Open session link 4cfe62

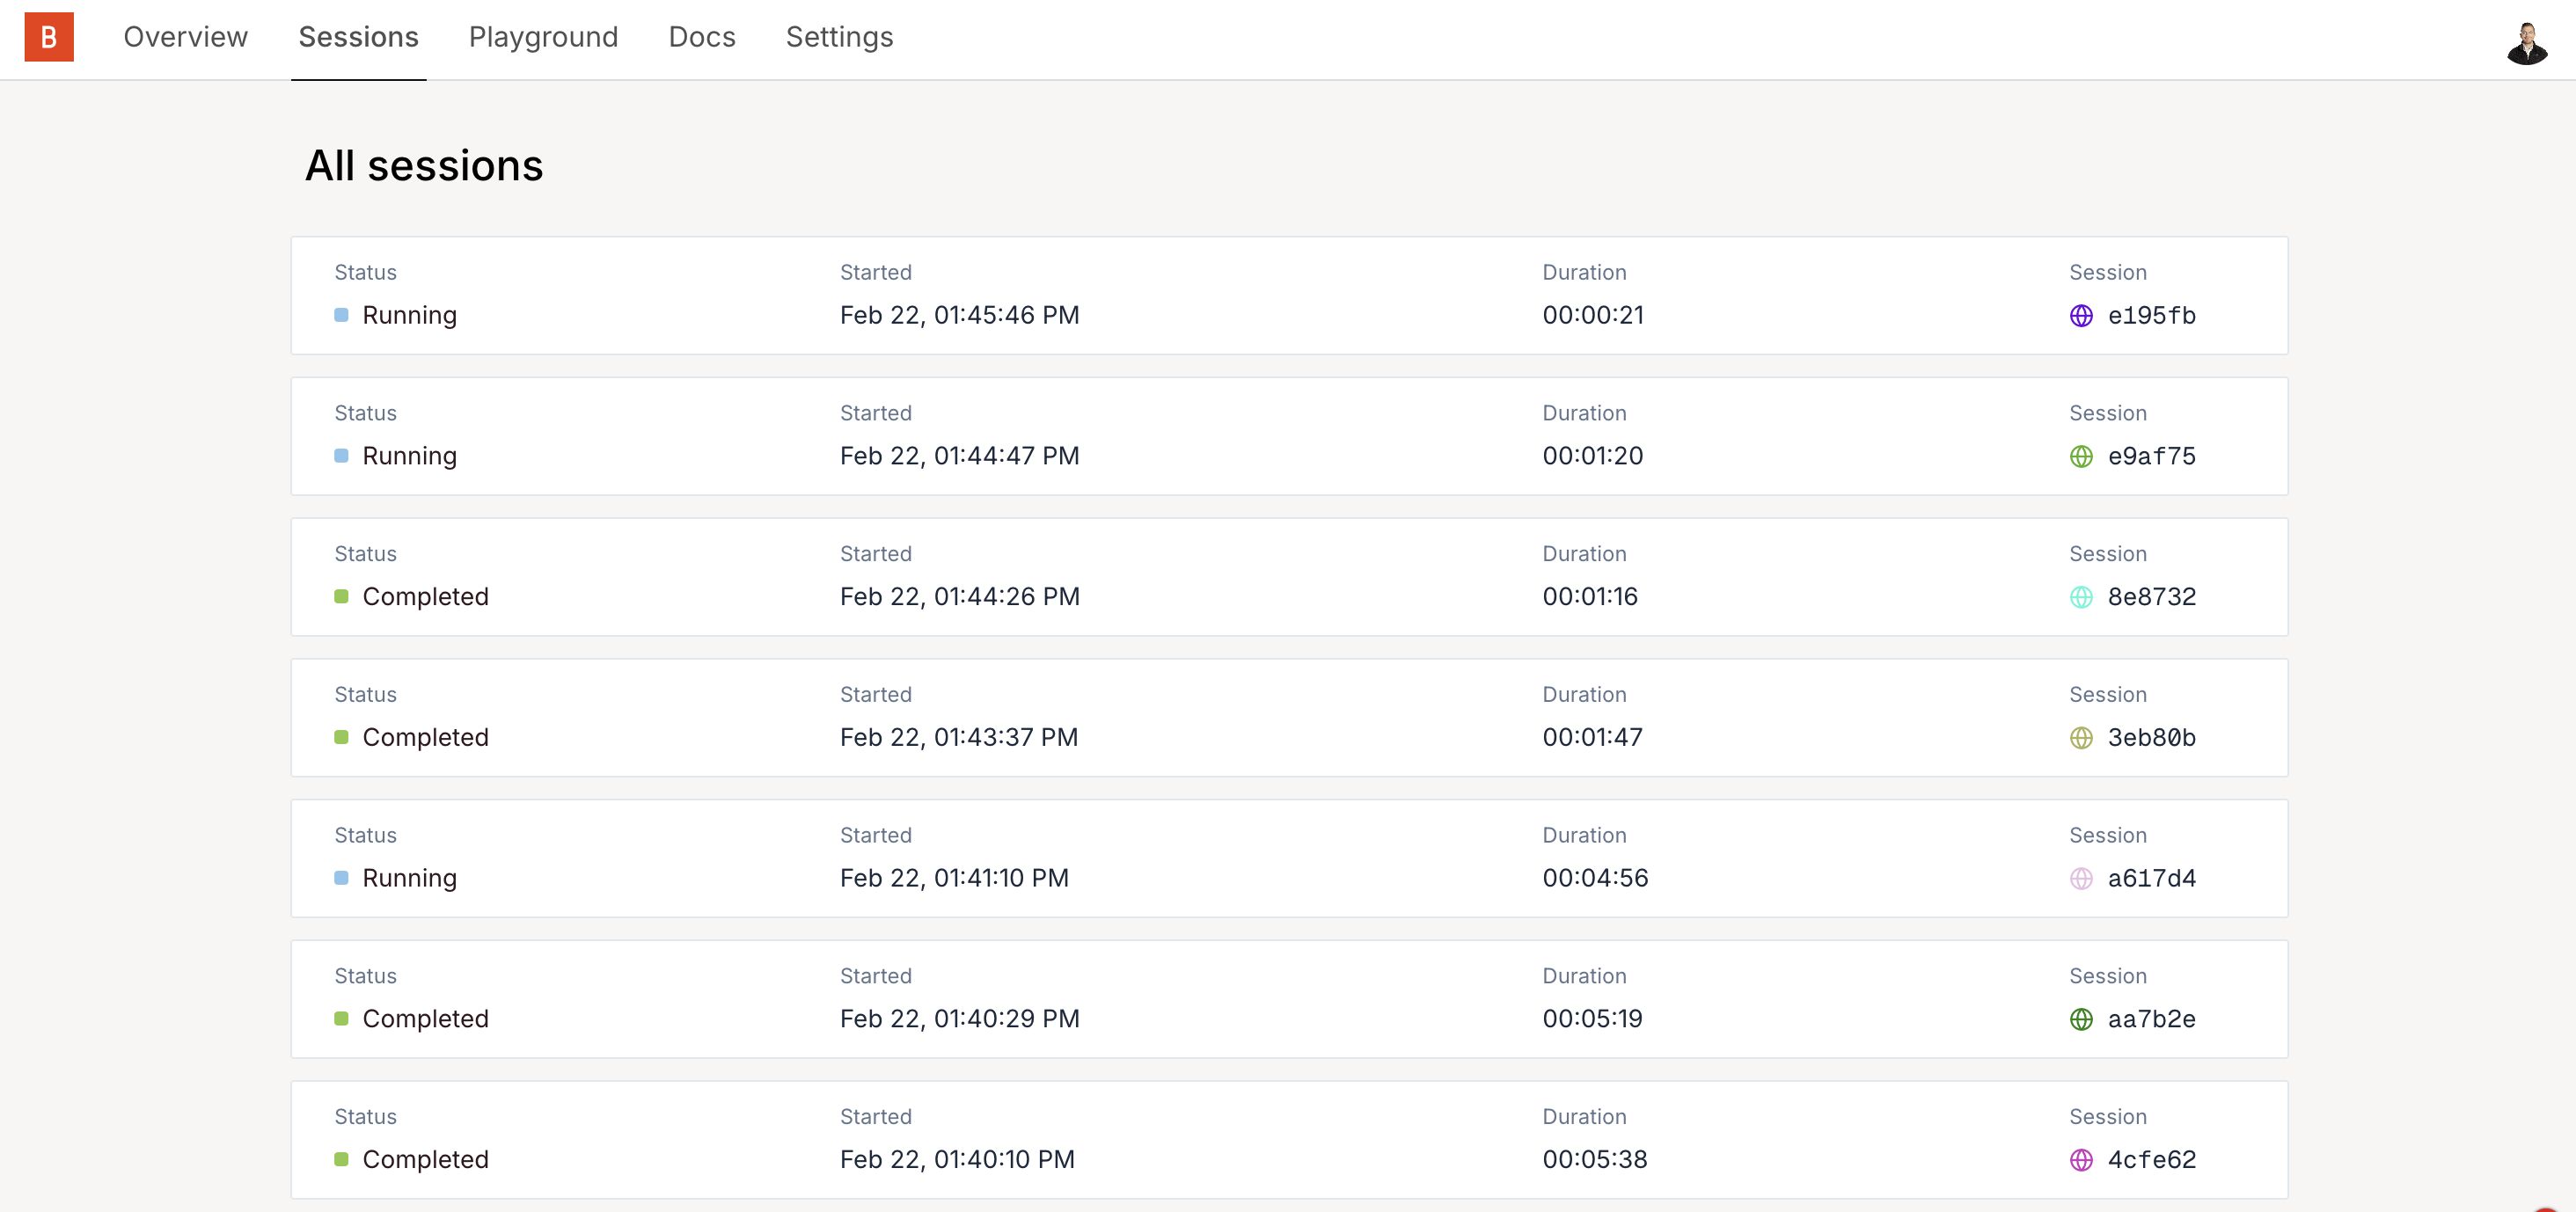pyautogui.click(x=2151, y=1160)
